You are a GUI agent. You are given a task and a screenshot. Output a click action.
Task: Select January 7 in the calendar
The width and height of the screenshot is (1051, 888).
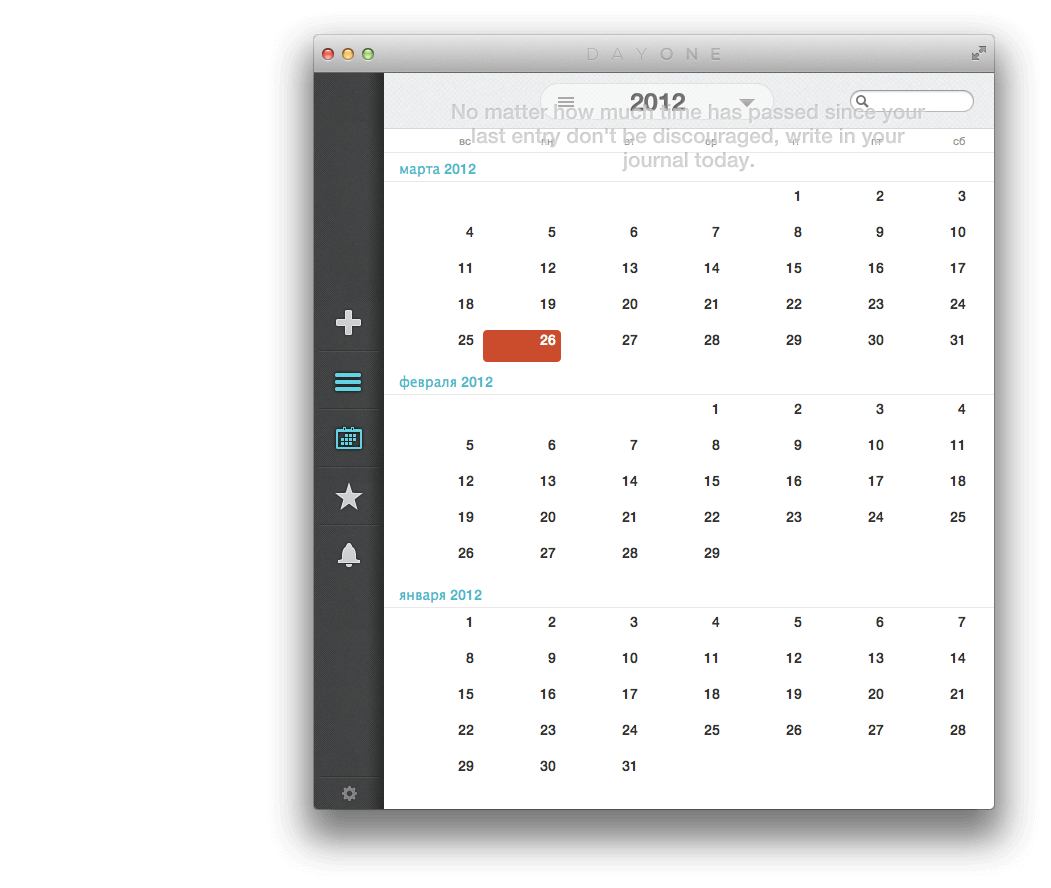[x=961, y=623]
